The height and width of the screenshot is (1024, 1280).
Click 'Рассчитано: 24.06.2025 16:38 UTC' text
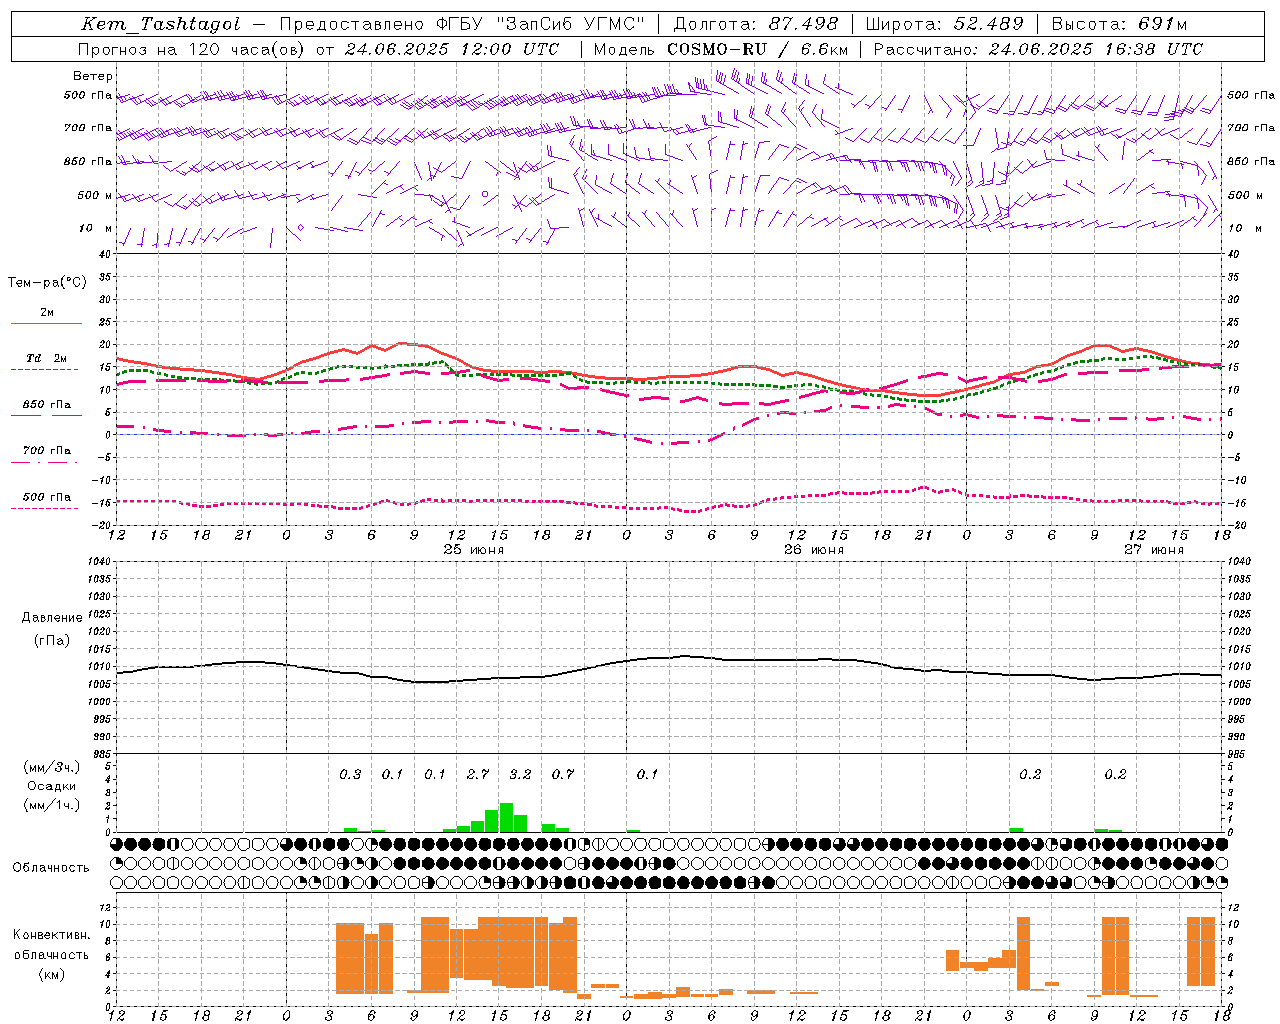tap(1038, 49)
